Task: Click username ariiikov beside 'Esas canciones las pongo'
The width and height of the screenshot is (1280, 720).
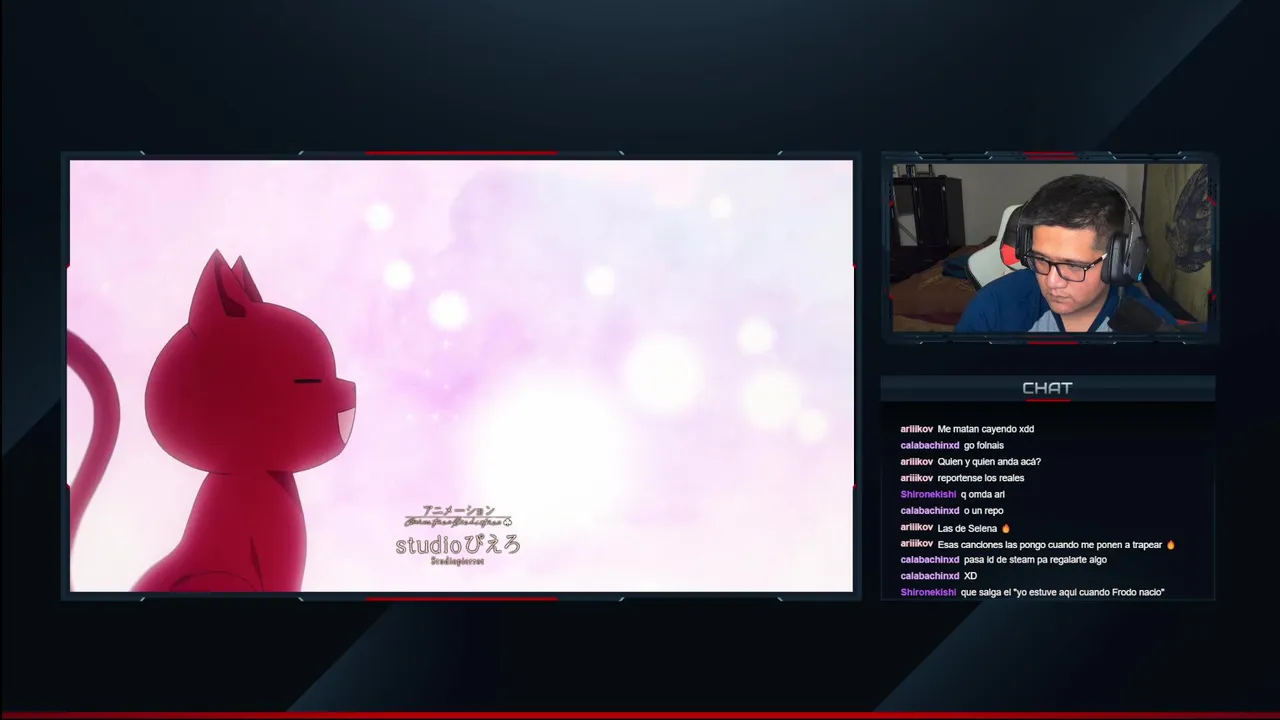Action: tap(917, 544)
